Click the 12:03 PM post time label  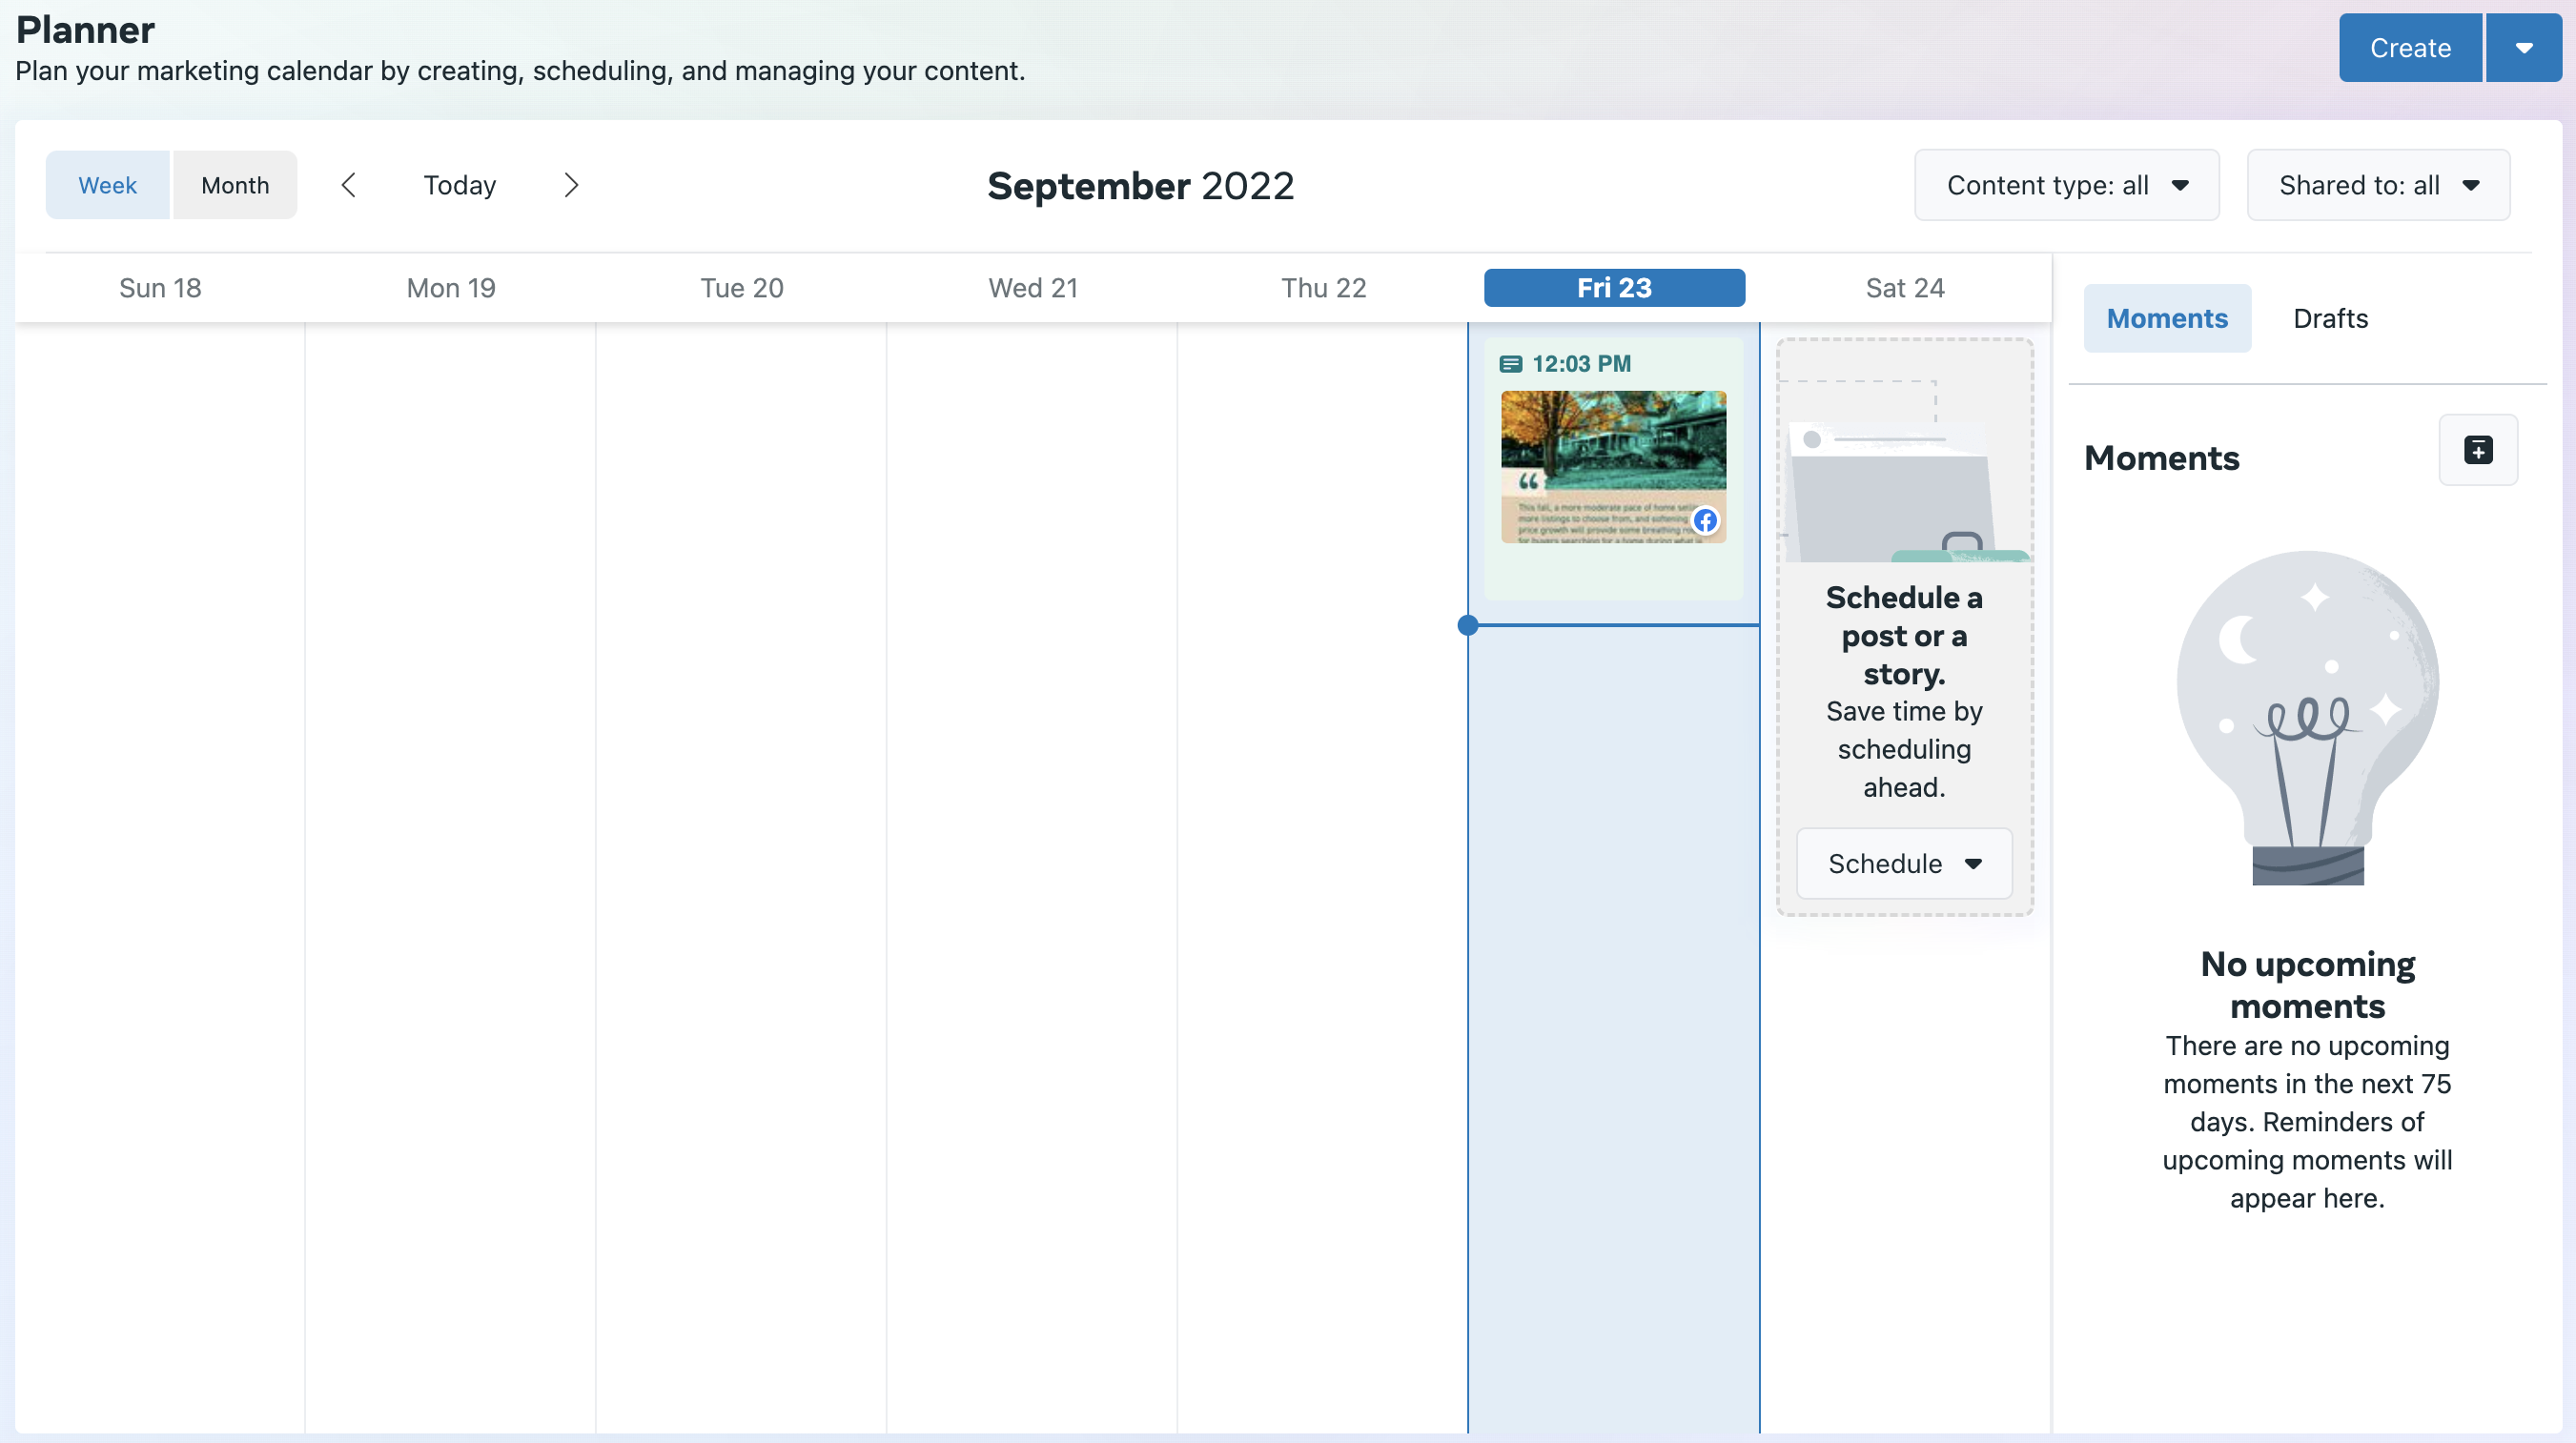[x=1580, y=364]
